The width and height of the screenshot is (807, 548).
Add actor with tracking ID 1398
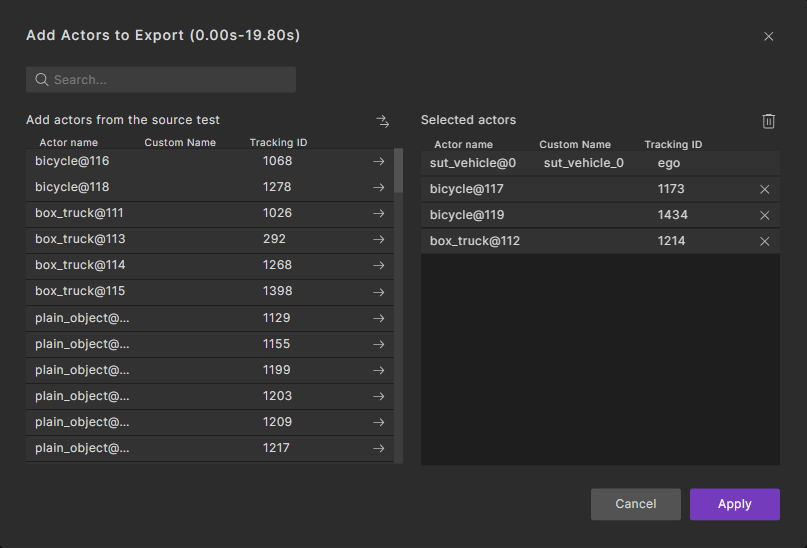tap(379, 291)
